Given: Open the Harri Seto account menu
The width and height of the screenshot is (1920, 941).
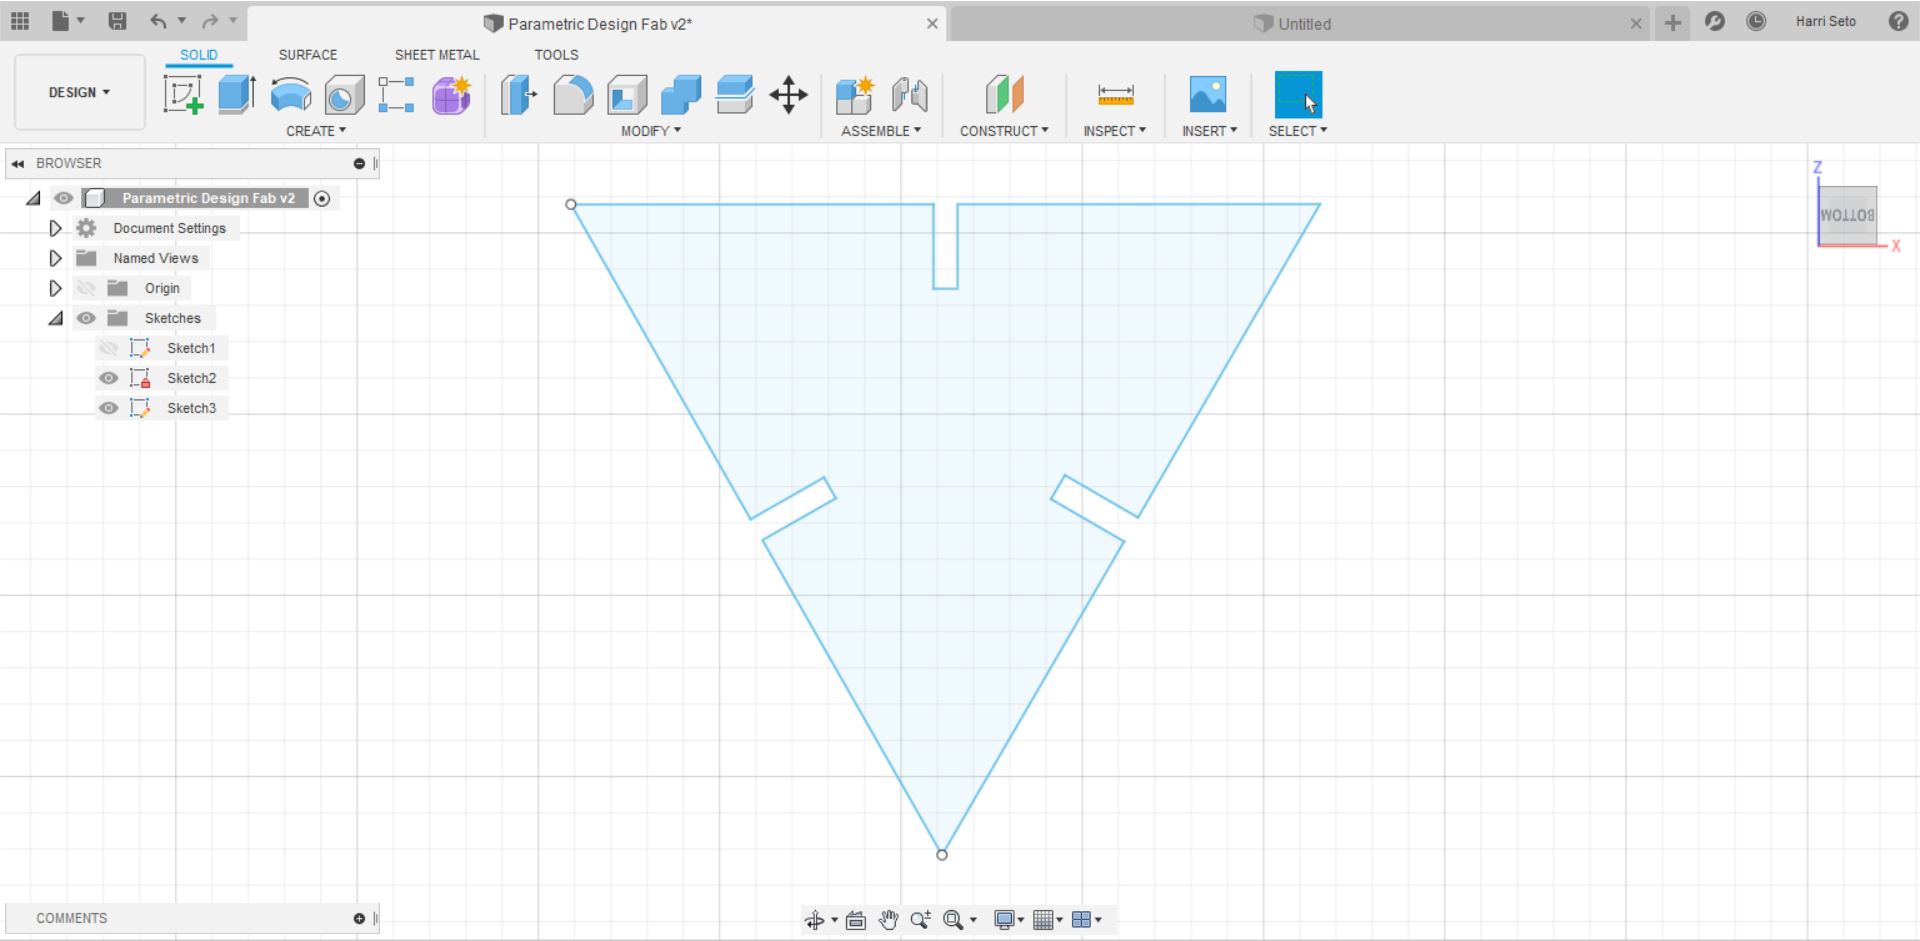Looking at the screenshot, I should (1825, 21).
